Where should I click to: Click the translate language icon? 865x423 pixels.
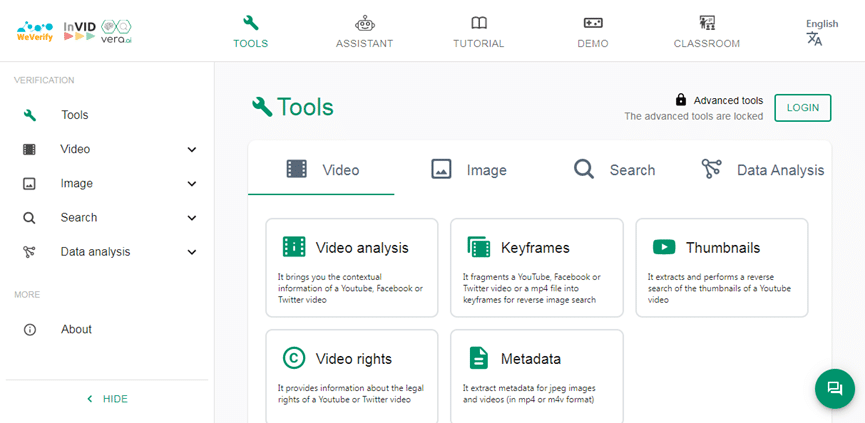(814, 39)
